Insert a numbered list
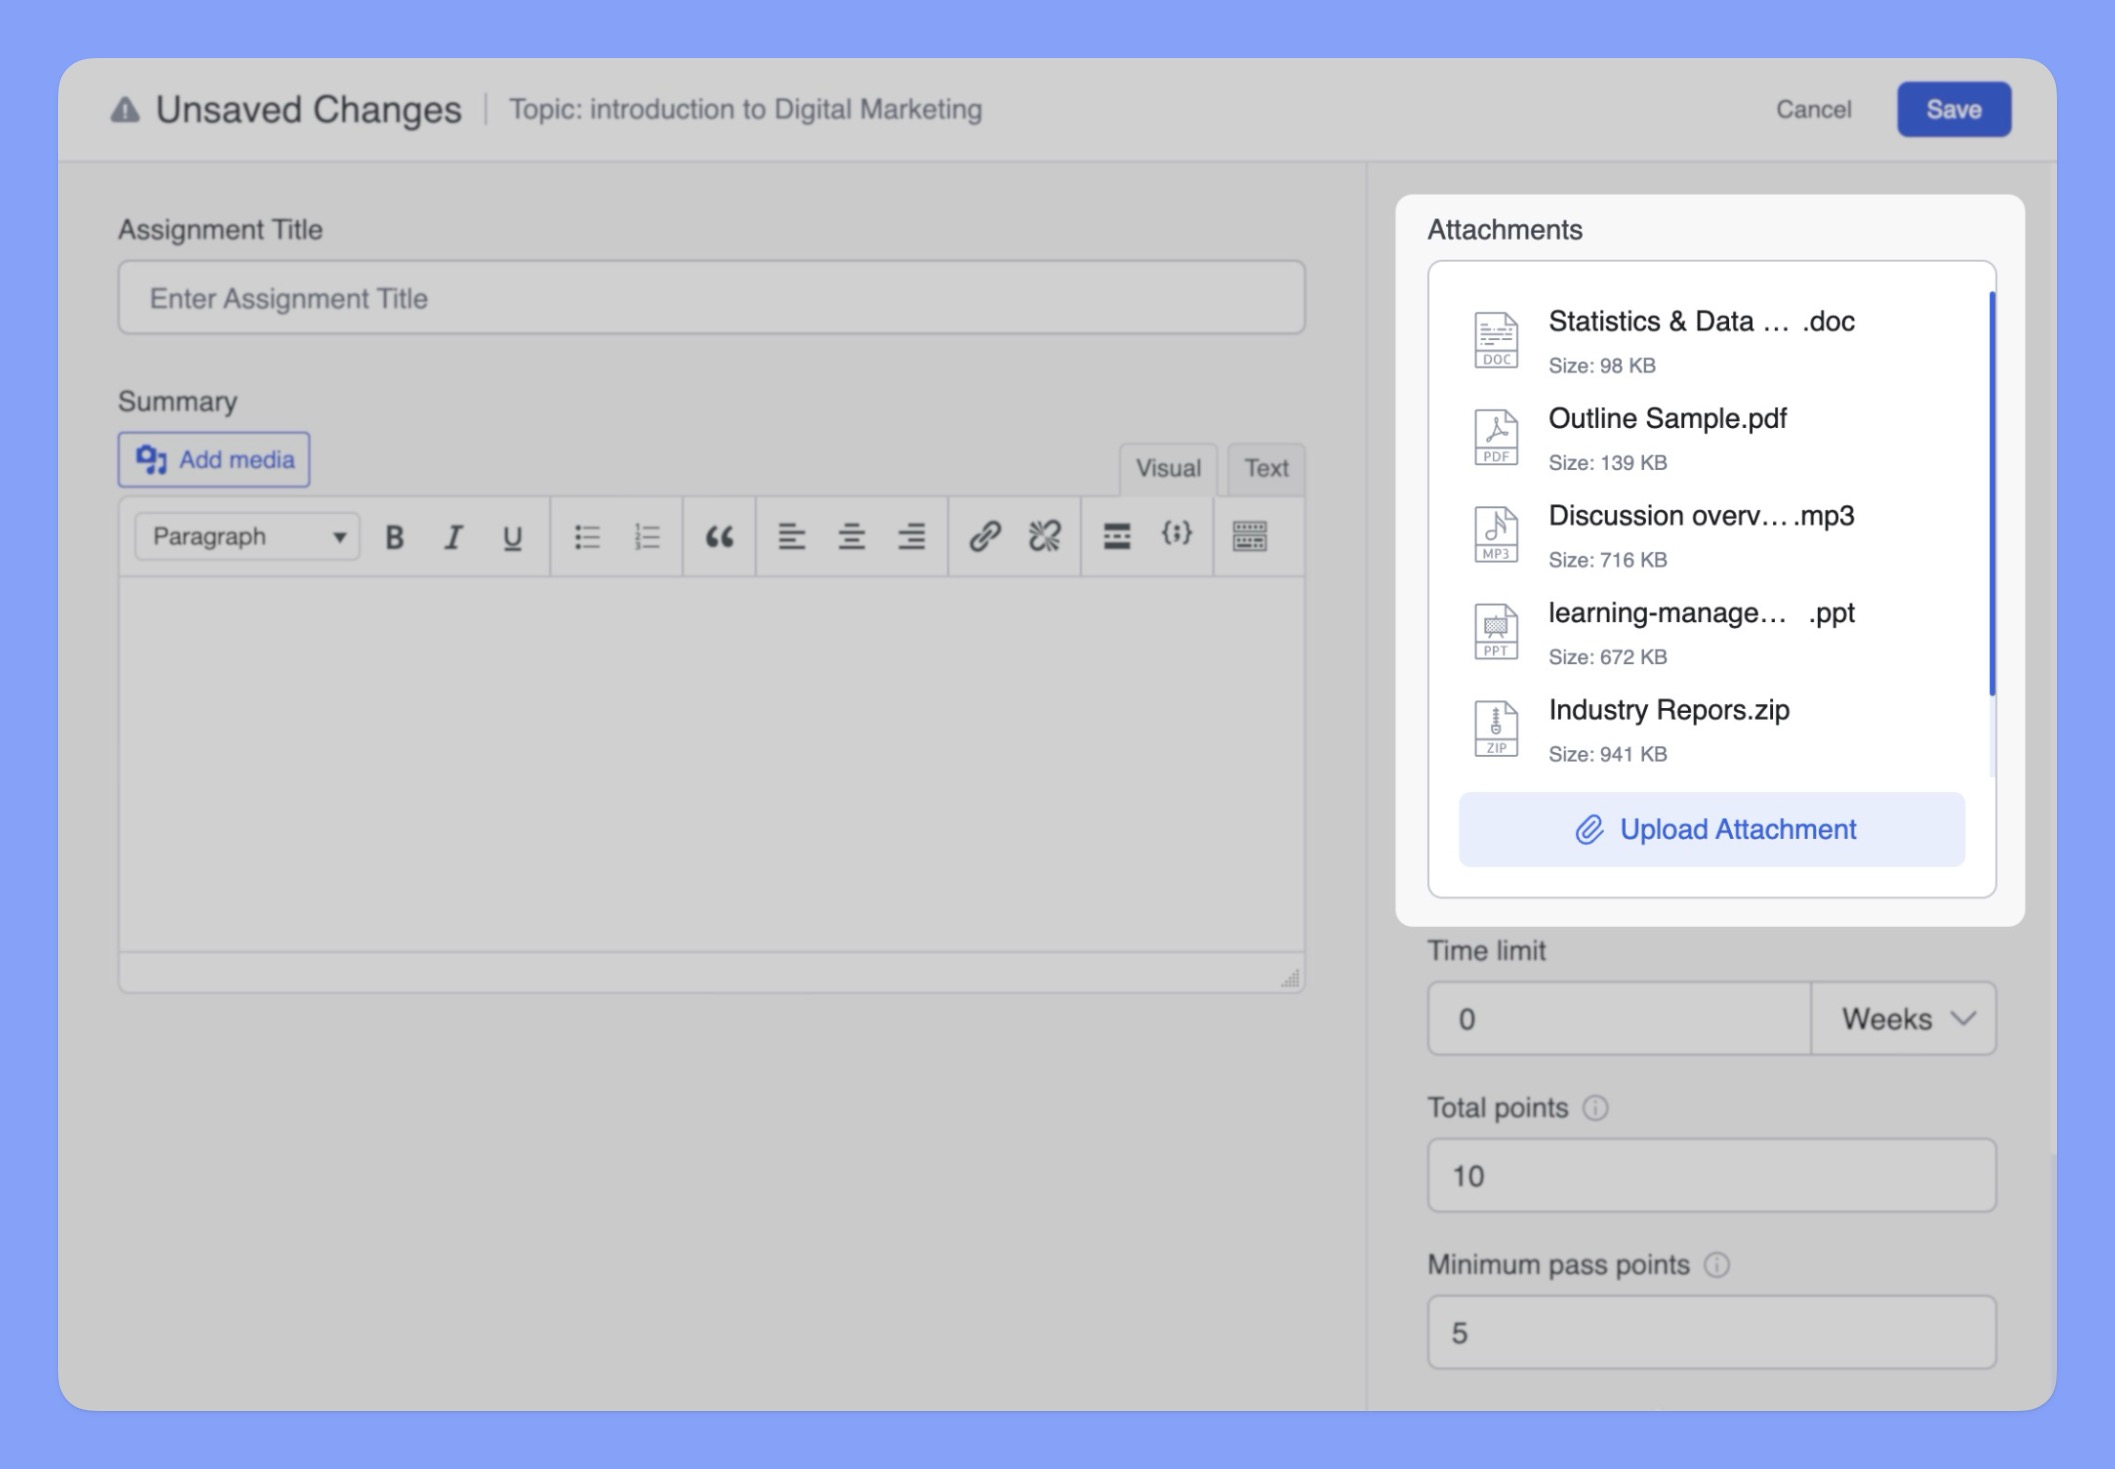The image size is (2115, 1469). (x=647, y=538)
